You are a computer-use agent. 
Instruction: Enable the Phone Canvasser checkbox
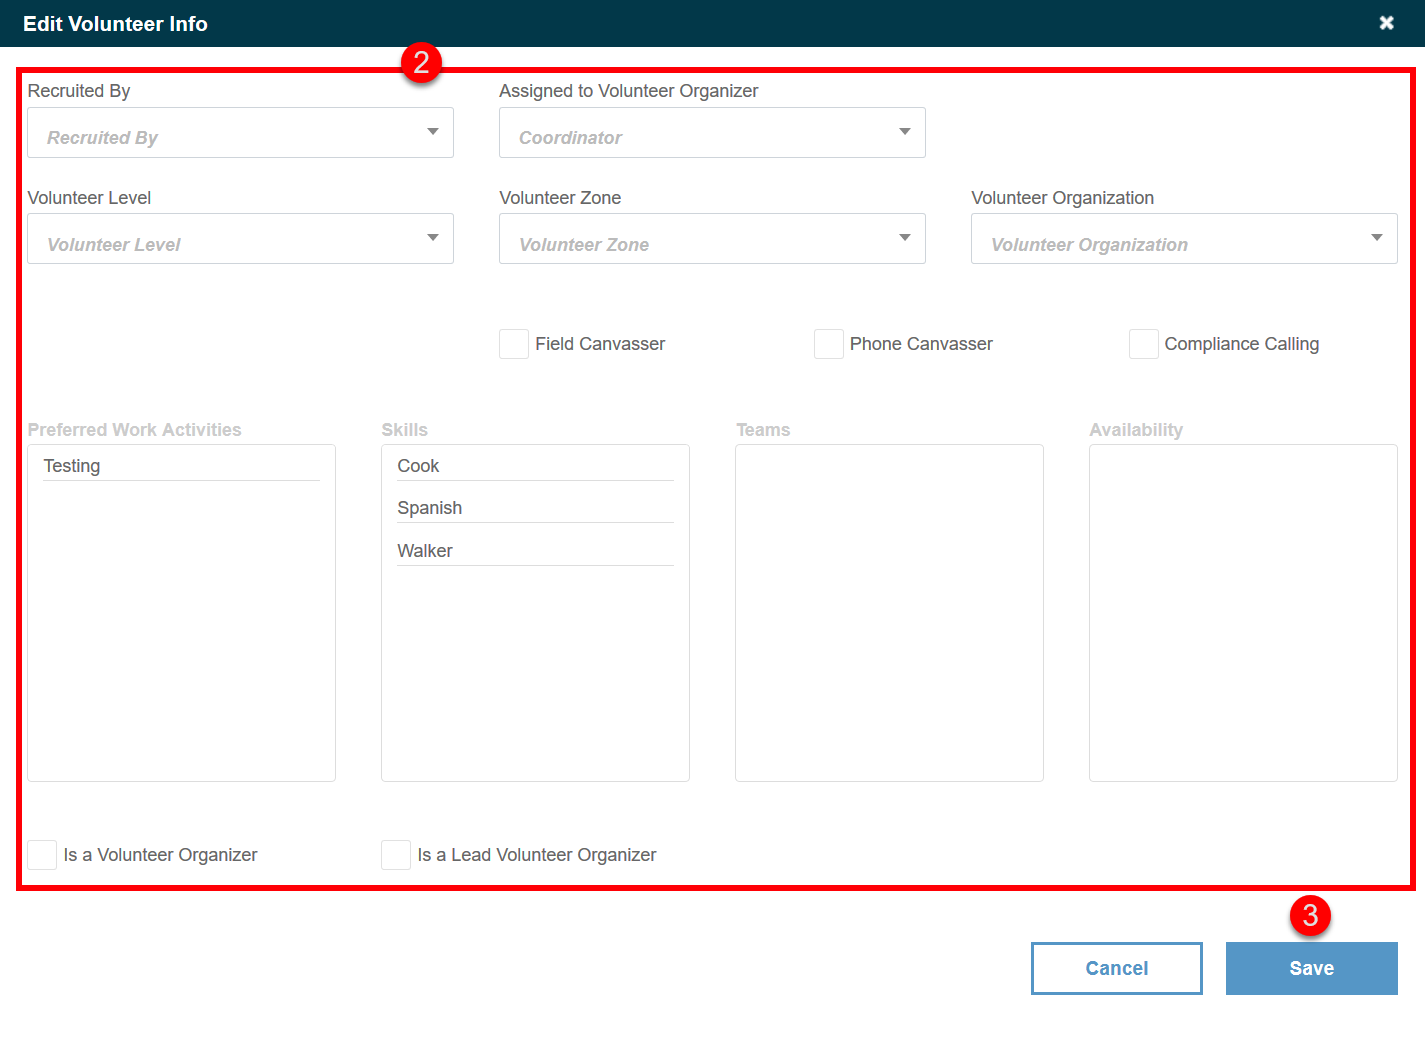[x=828, y=343]
